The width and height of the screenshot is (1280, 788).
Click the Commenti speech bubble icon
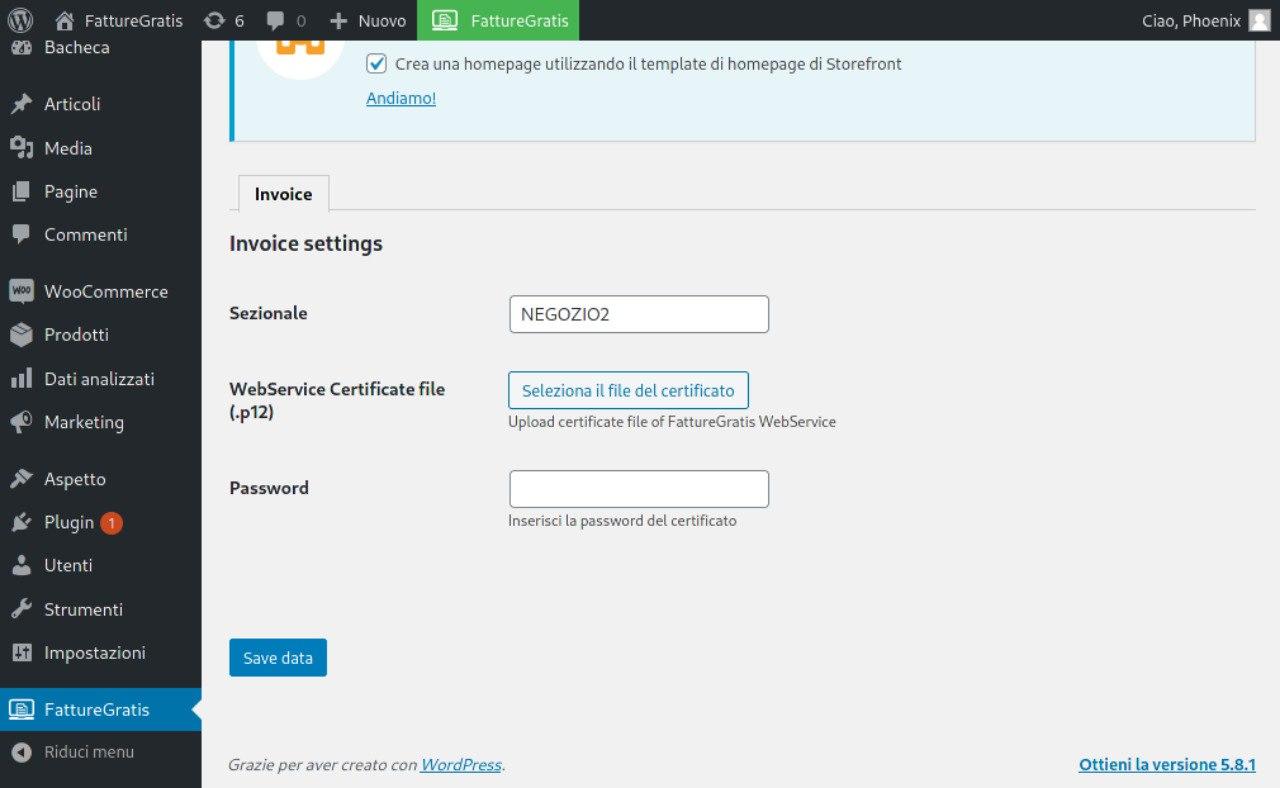point(21,234)
